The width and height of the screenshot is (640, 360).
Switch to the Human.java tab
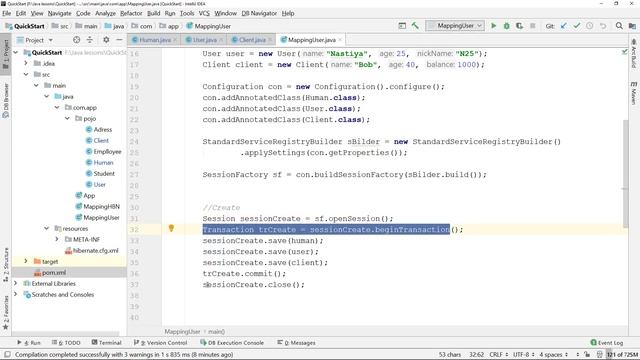tap(154, 40)
